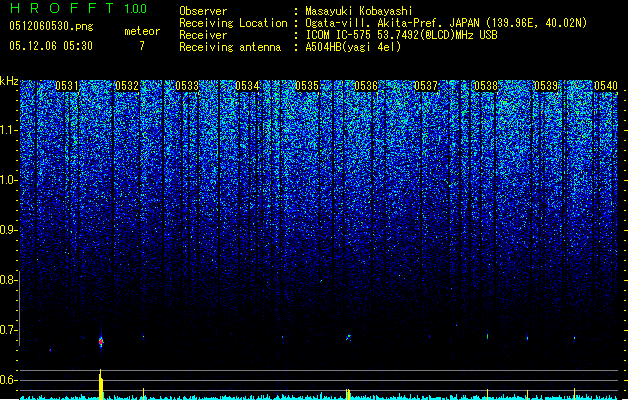Select the 0535 time marker
Viewport: 629px width, 400px height.
[307, 86]
